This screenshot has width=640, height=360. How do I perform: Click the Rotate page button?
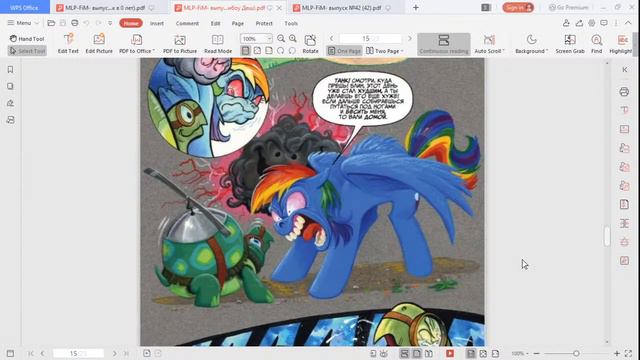[310, 44]
